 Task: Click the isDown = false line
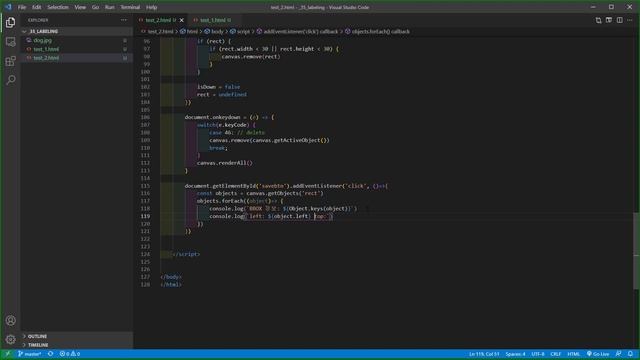[219, 87]
